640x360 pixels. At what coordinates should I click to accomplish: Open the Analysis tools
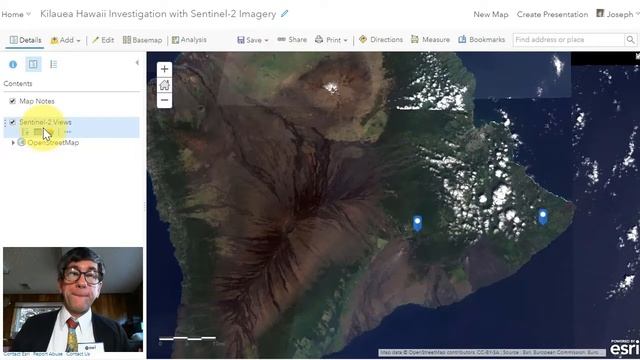coord(189,40)
